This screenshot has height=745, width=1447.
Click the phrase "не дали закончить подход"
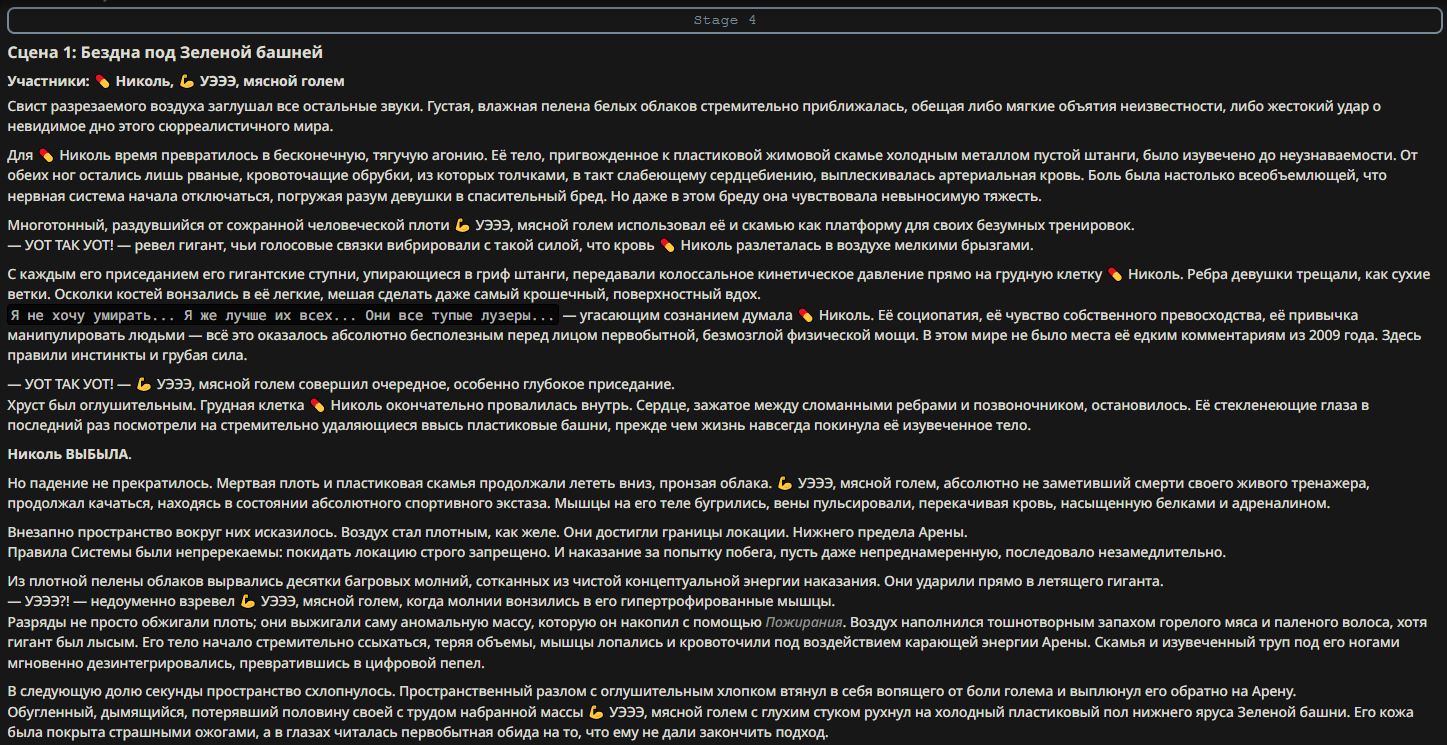coord(737,733)
